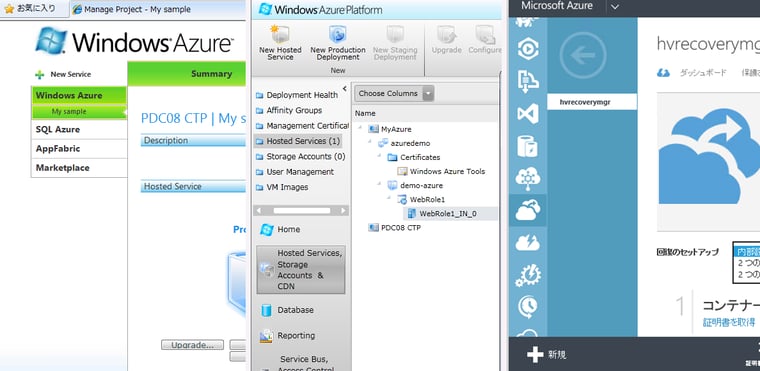The height and width of the screenshot is (371, 760).
Task: Click scrollbar right arrow in navigation pane
Action: coord(344,210)
